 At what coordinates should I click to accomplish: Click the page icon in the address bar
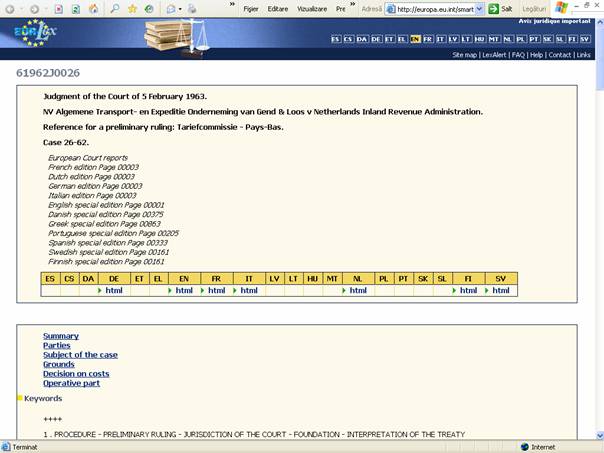[x=391, y=9]
